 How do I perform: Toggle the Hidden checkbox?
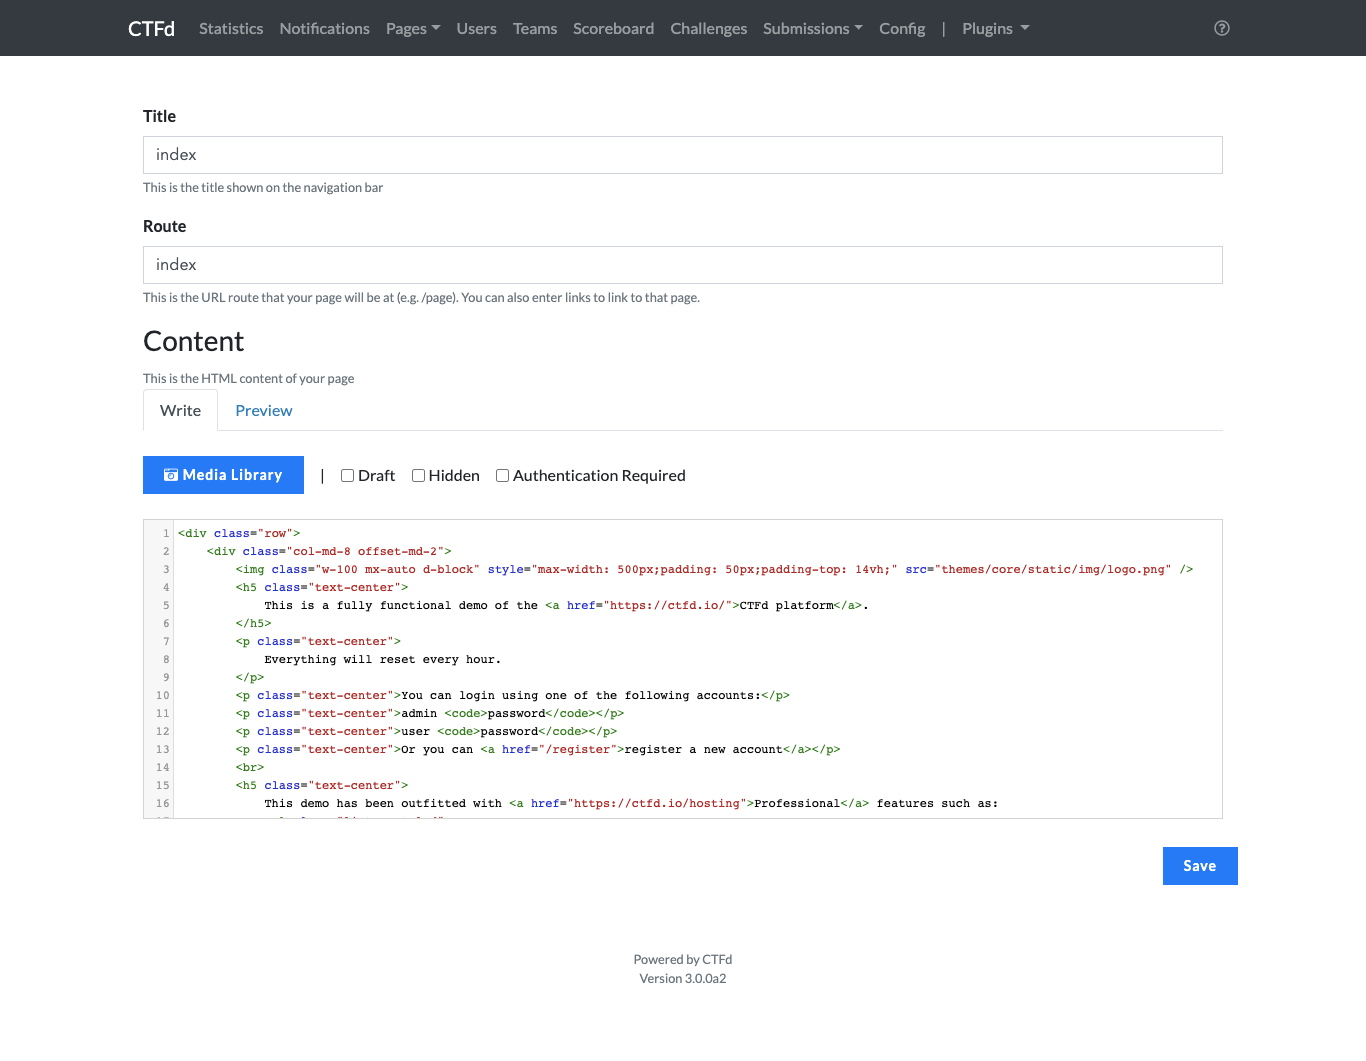pos(419,476)
